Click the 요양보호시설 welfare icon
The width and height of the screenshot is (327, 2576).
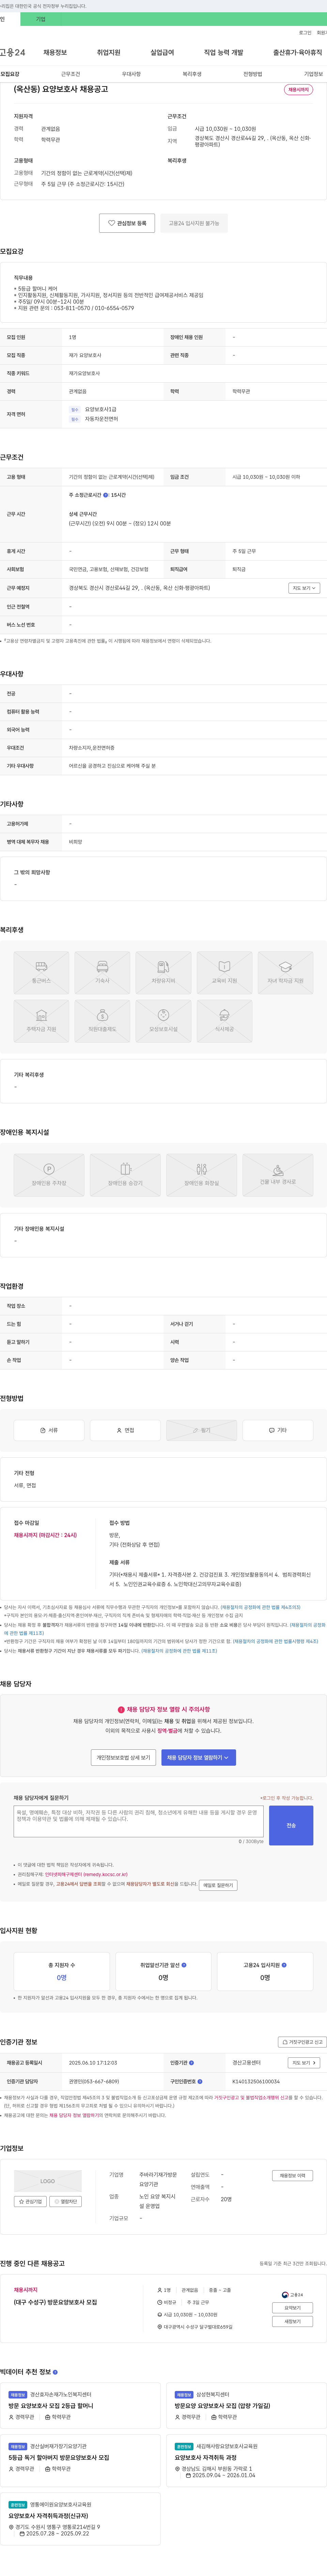(163, 1021)
